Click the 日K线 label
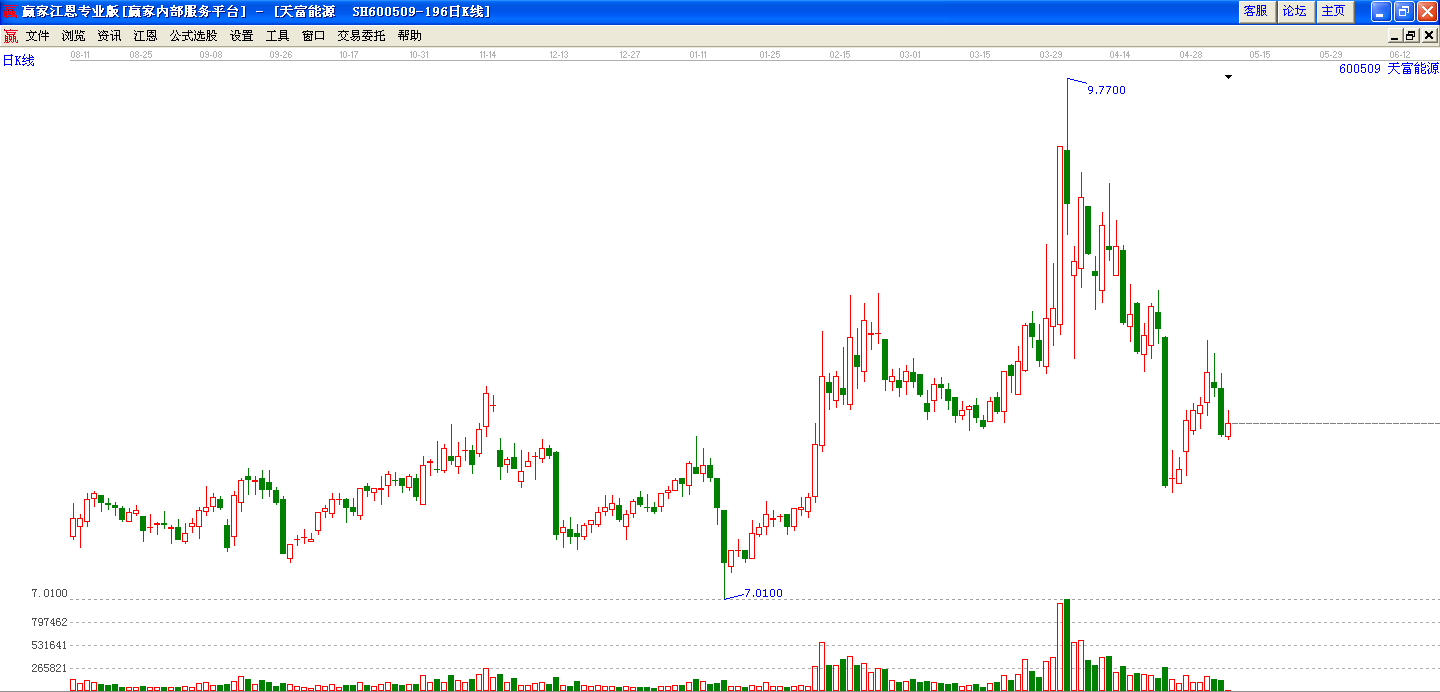1440x692 pixels. (18, 61)
